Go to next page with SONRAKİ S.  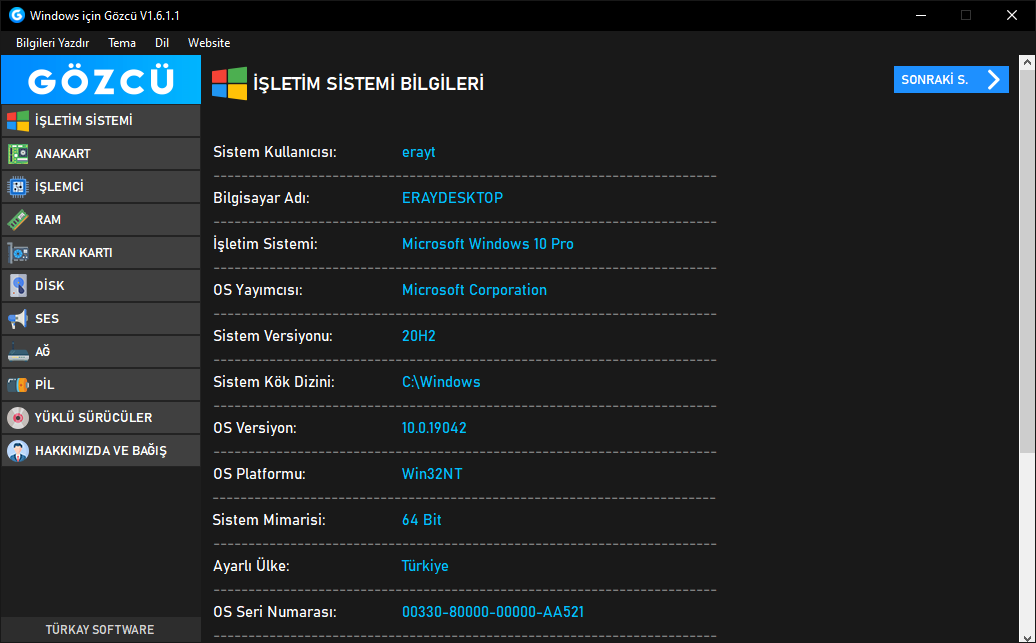pos(951,80)
